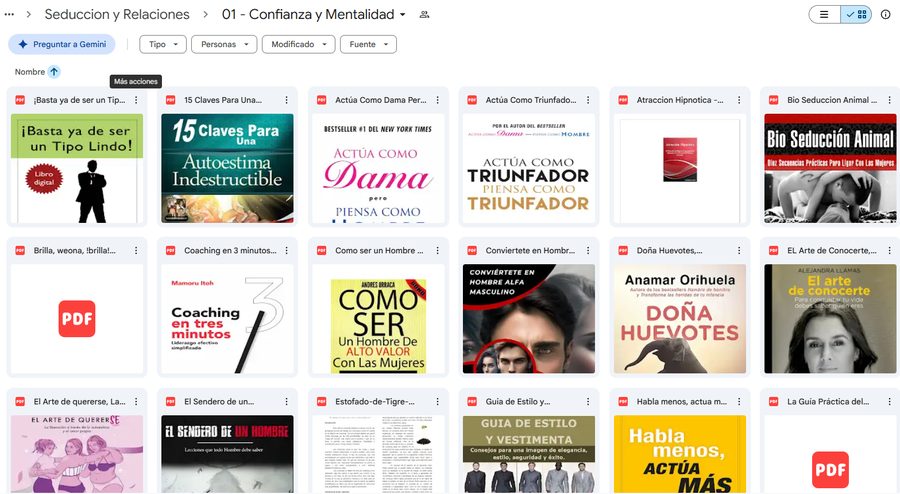Switch to list layout view
Screen dimensions: 900x494
824,15
